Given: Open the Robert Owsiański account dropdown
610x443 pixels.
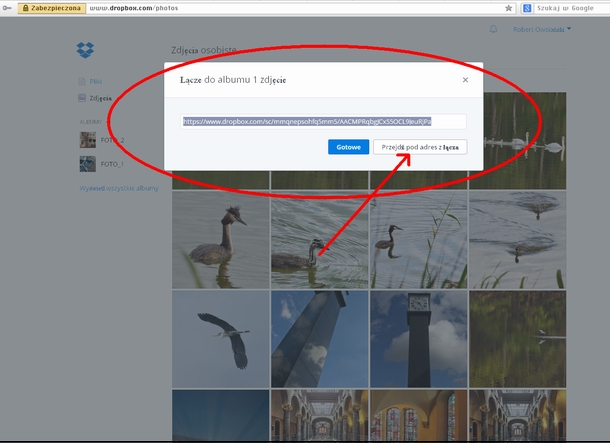Looking at the screenshot, I should (x=542, y=29).
